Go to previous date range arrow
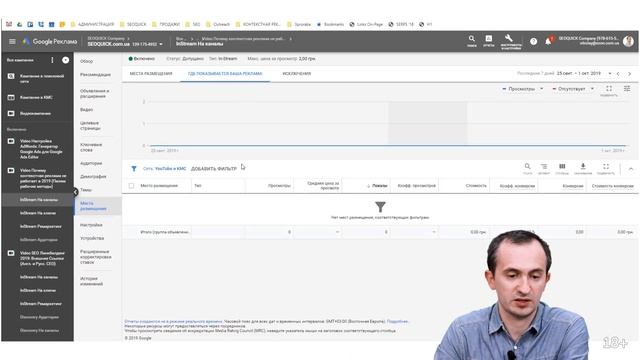 618,74
